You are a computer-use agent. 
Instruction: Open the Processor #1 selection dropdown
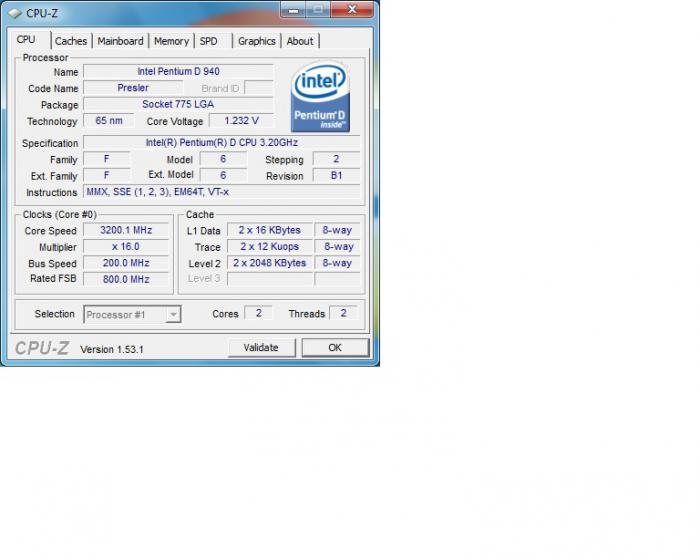pyautogui.click(x=132, y=314)
